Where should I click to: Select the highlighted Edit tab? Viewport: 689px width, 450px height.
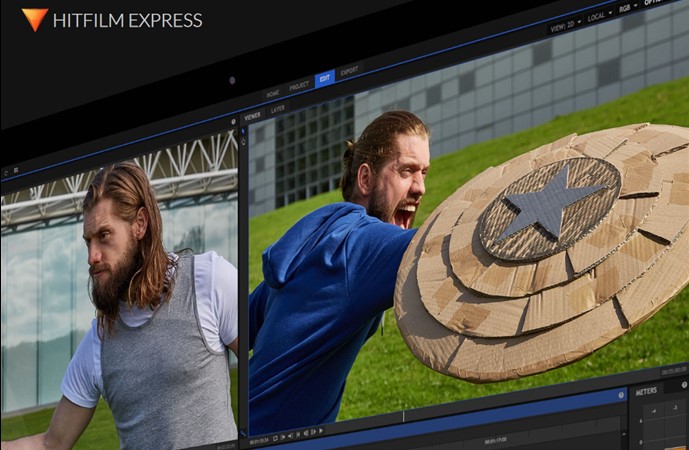pyautogui.click(x=324, y=79)
